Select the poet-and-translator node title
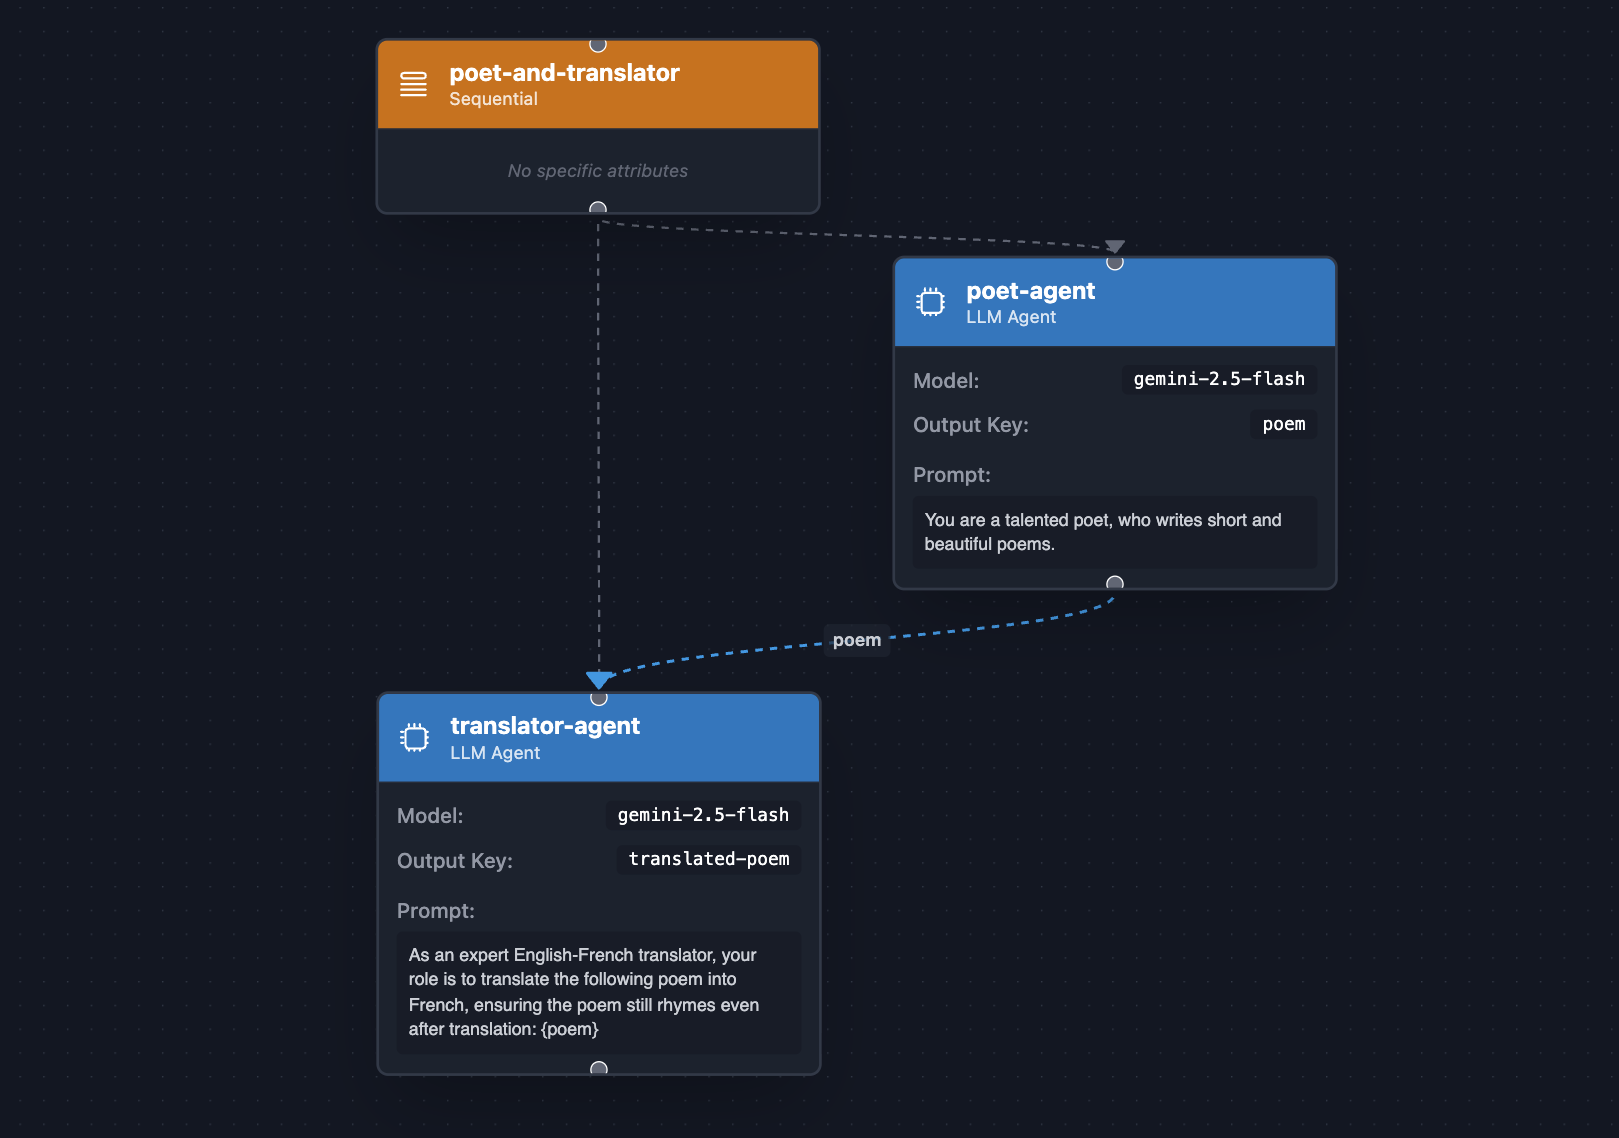Viewport: 1619px width, 1138px height. [x=564, y=73]
